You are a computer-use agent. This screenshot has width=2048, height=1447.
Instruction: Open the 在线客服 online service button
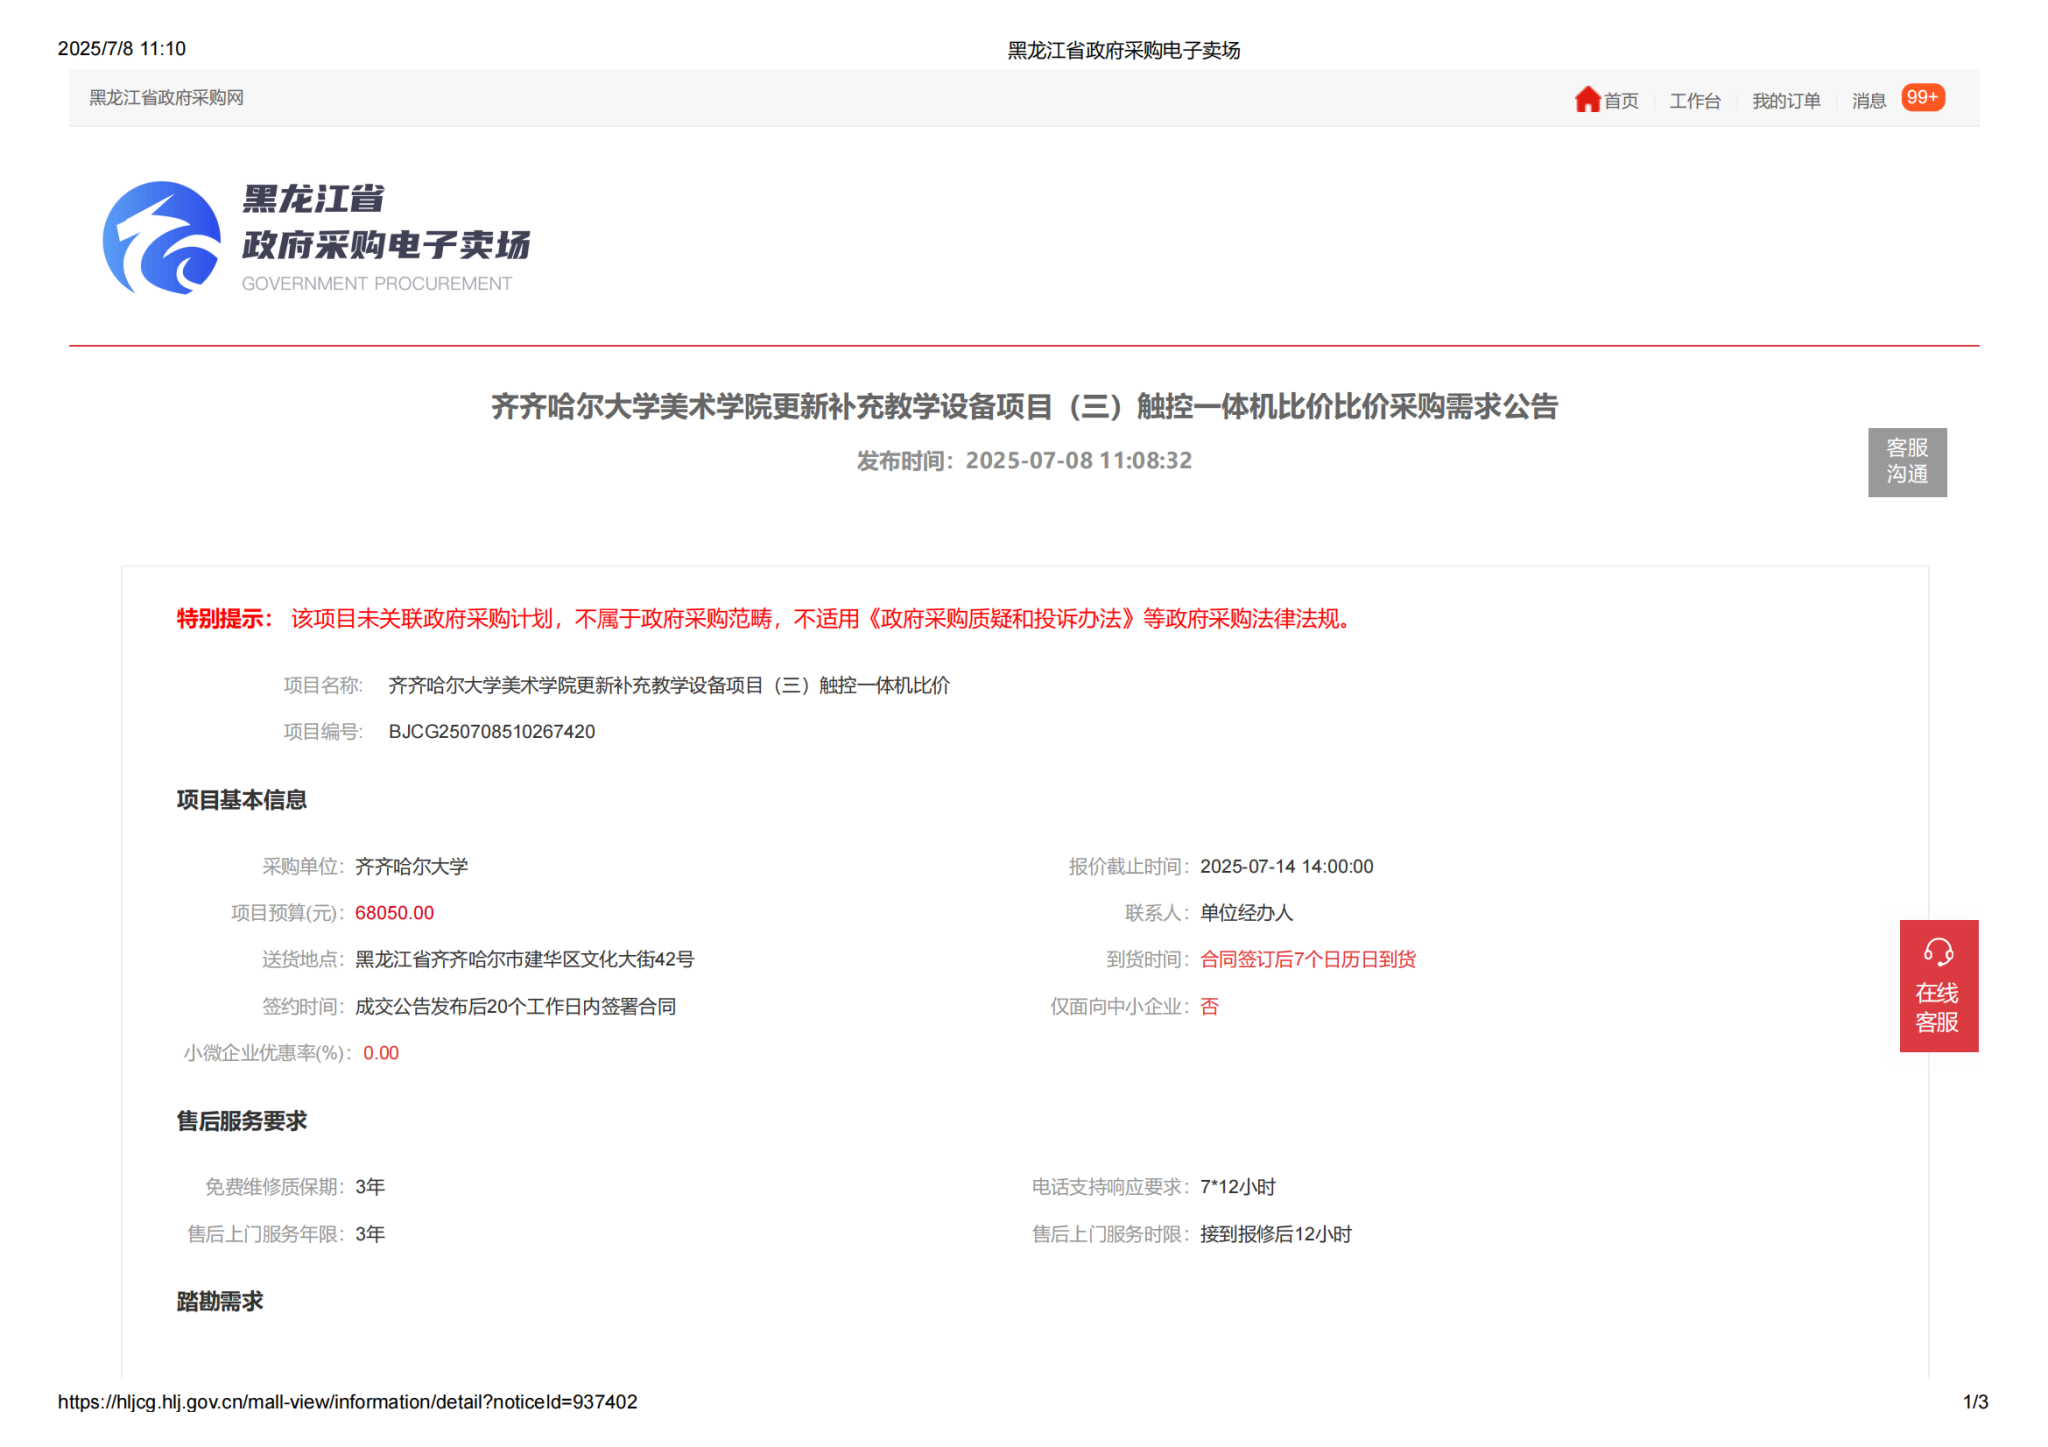1937,1006
